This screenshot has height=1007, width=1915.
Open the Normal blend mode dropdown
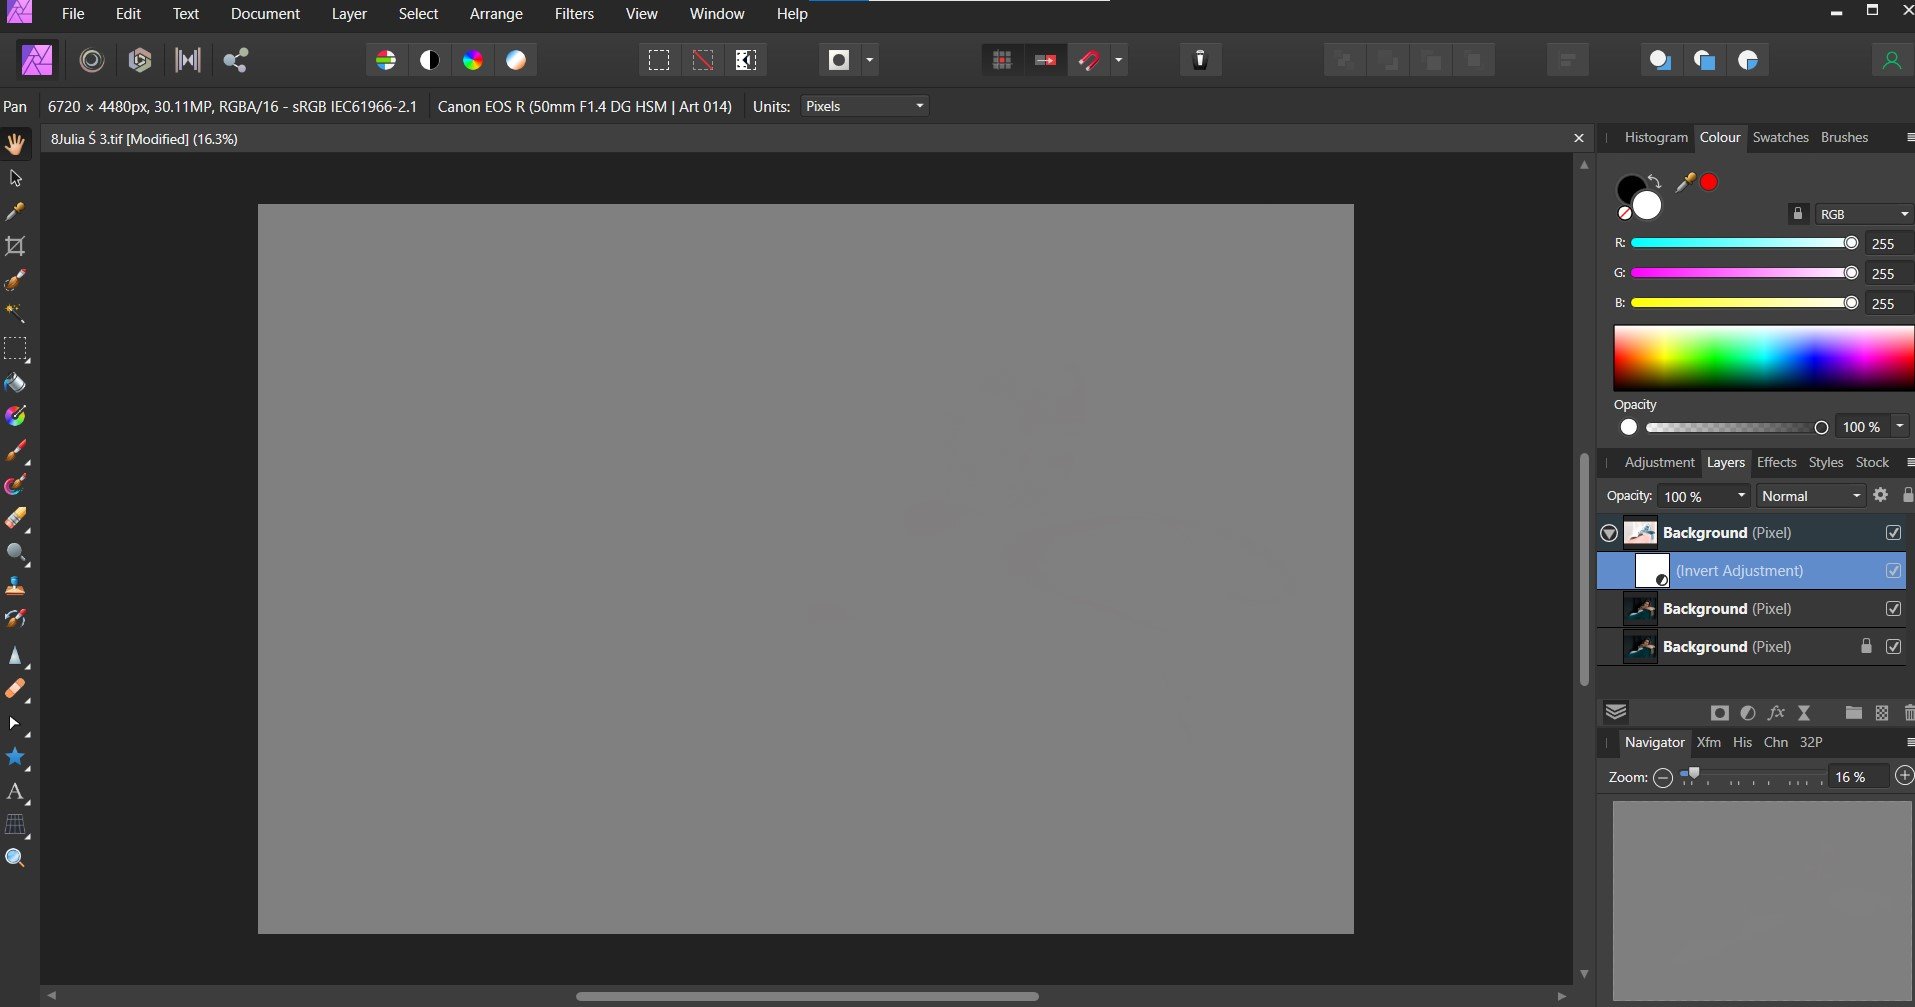[x=1811, y=496]
